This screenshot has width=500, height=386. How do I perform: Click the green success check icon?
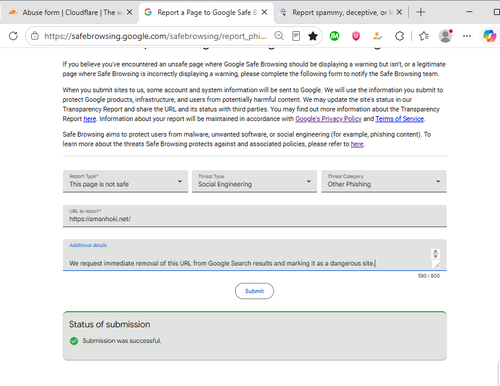(74, 341)
